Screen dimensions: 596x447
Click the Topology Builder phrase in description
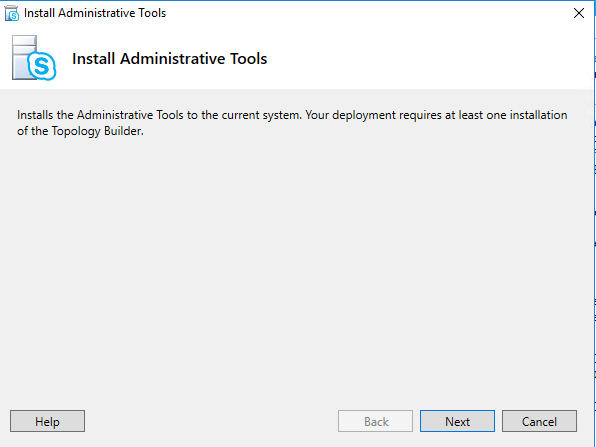point(97,131)
